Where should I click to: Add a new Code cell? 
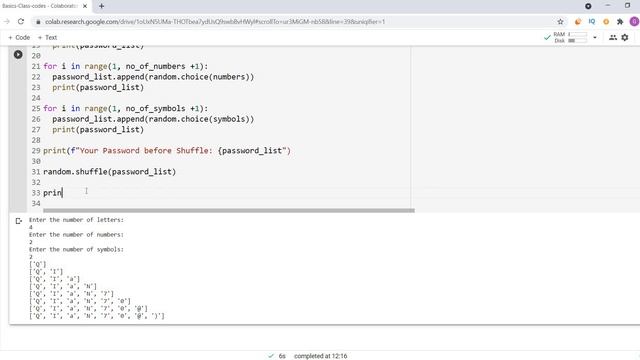pyautogui.click(x=19, y=37)
